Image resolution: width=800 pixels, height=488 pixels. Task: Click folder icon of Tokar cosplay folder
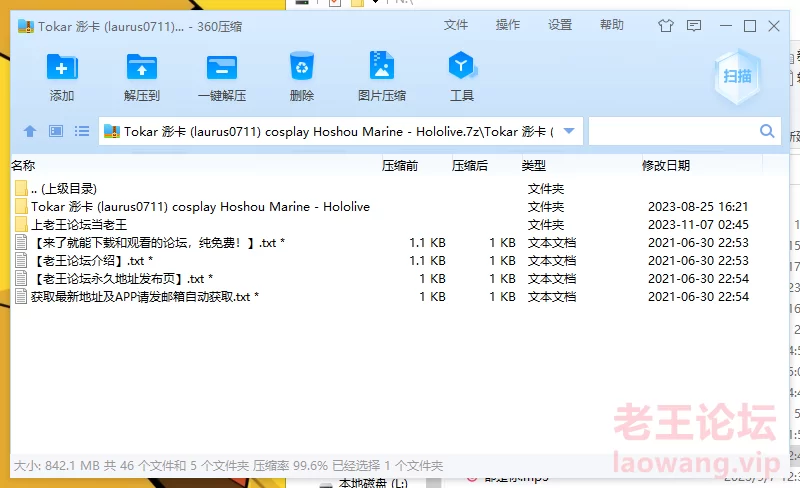[21, 206]
